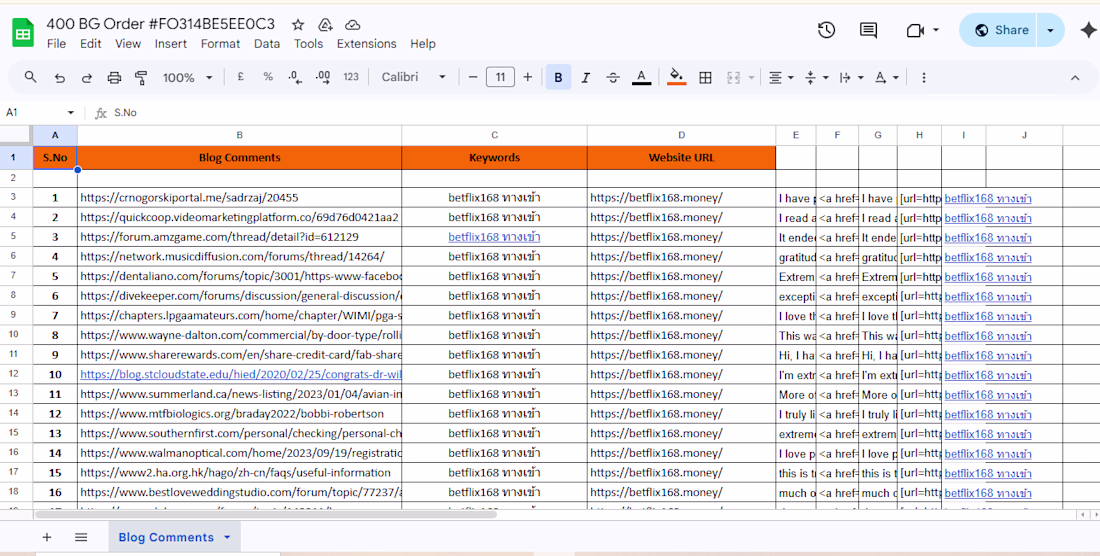Open the Tools menu

(308, 43)
